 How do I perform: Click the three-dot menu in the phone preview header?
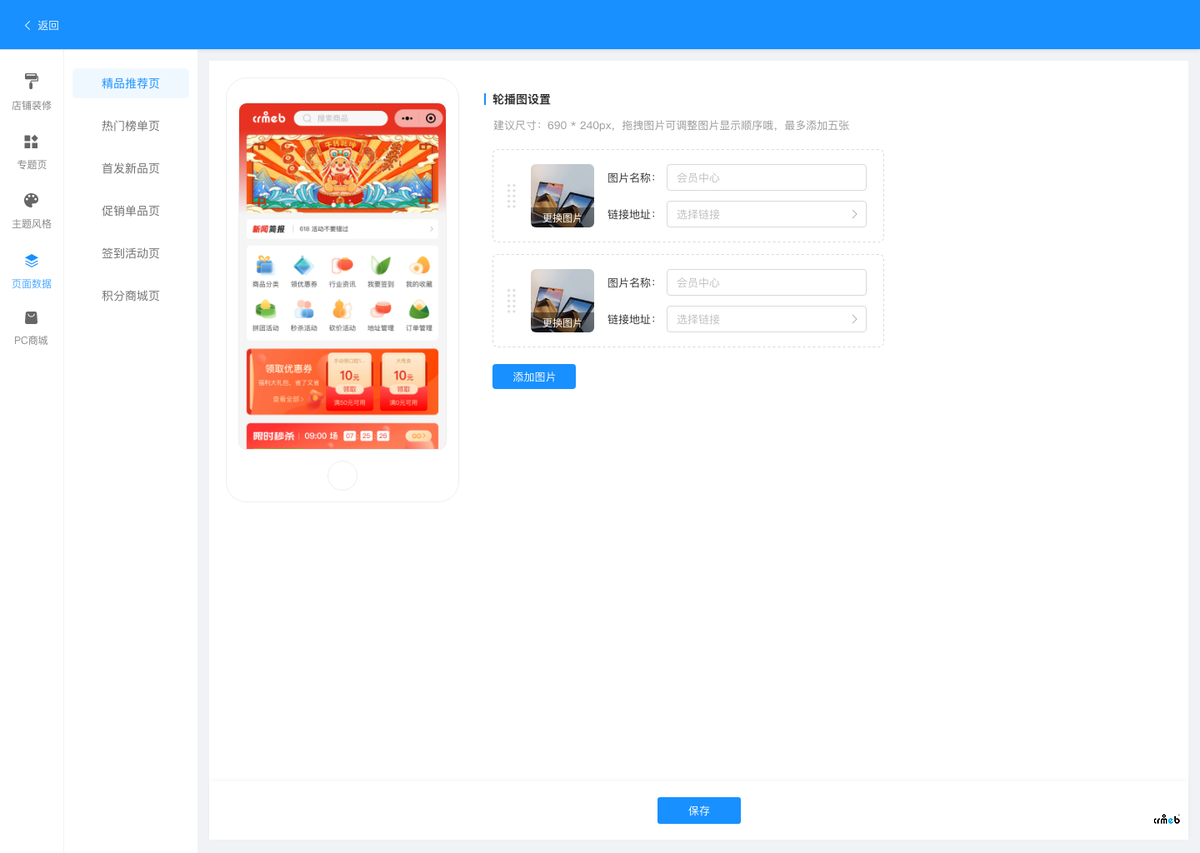[407, 118]
